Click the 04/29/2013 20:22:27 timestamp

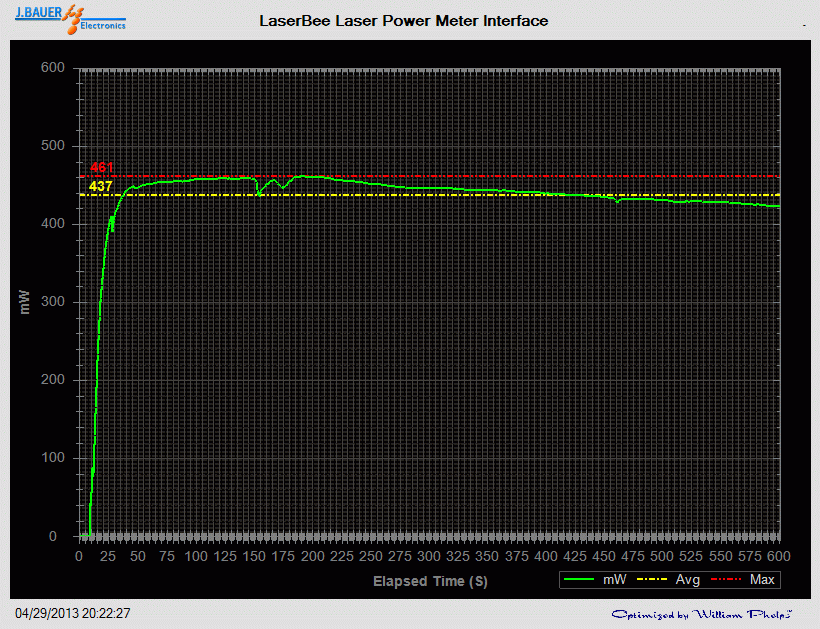coord(74,614)
